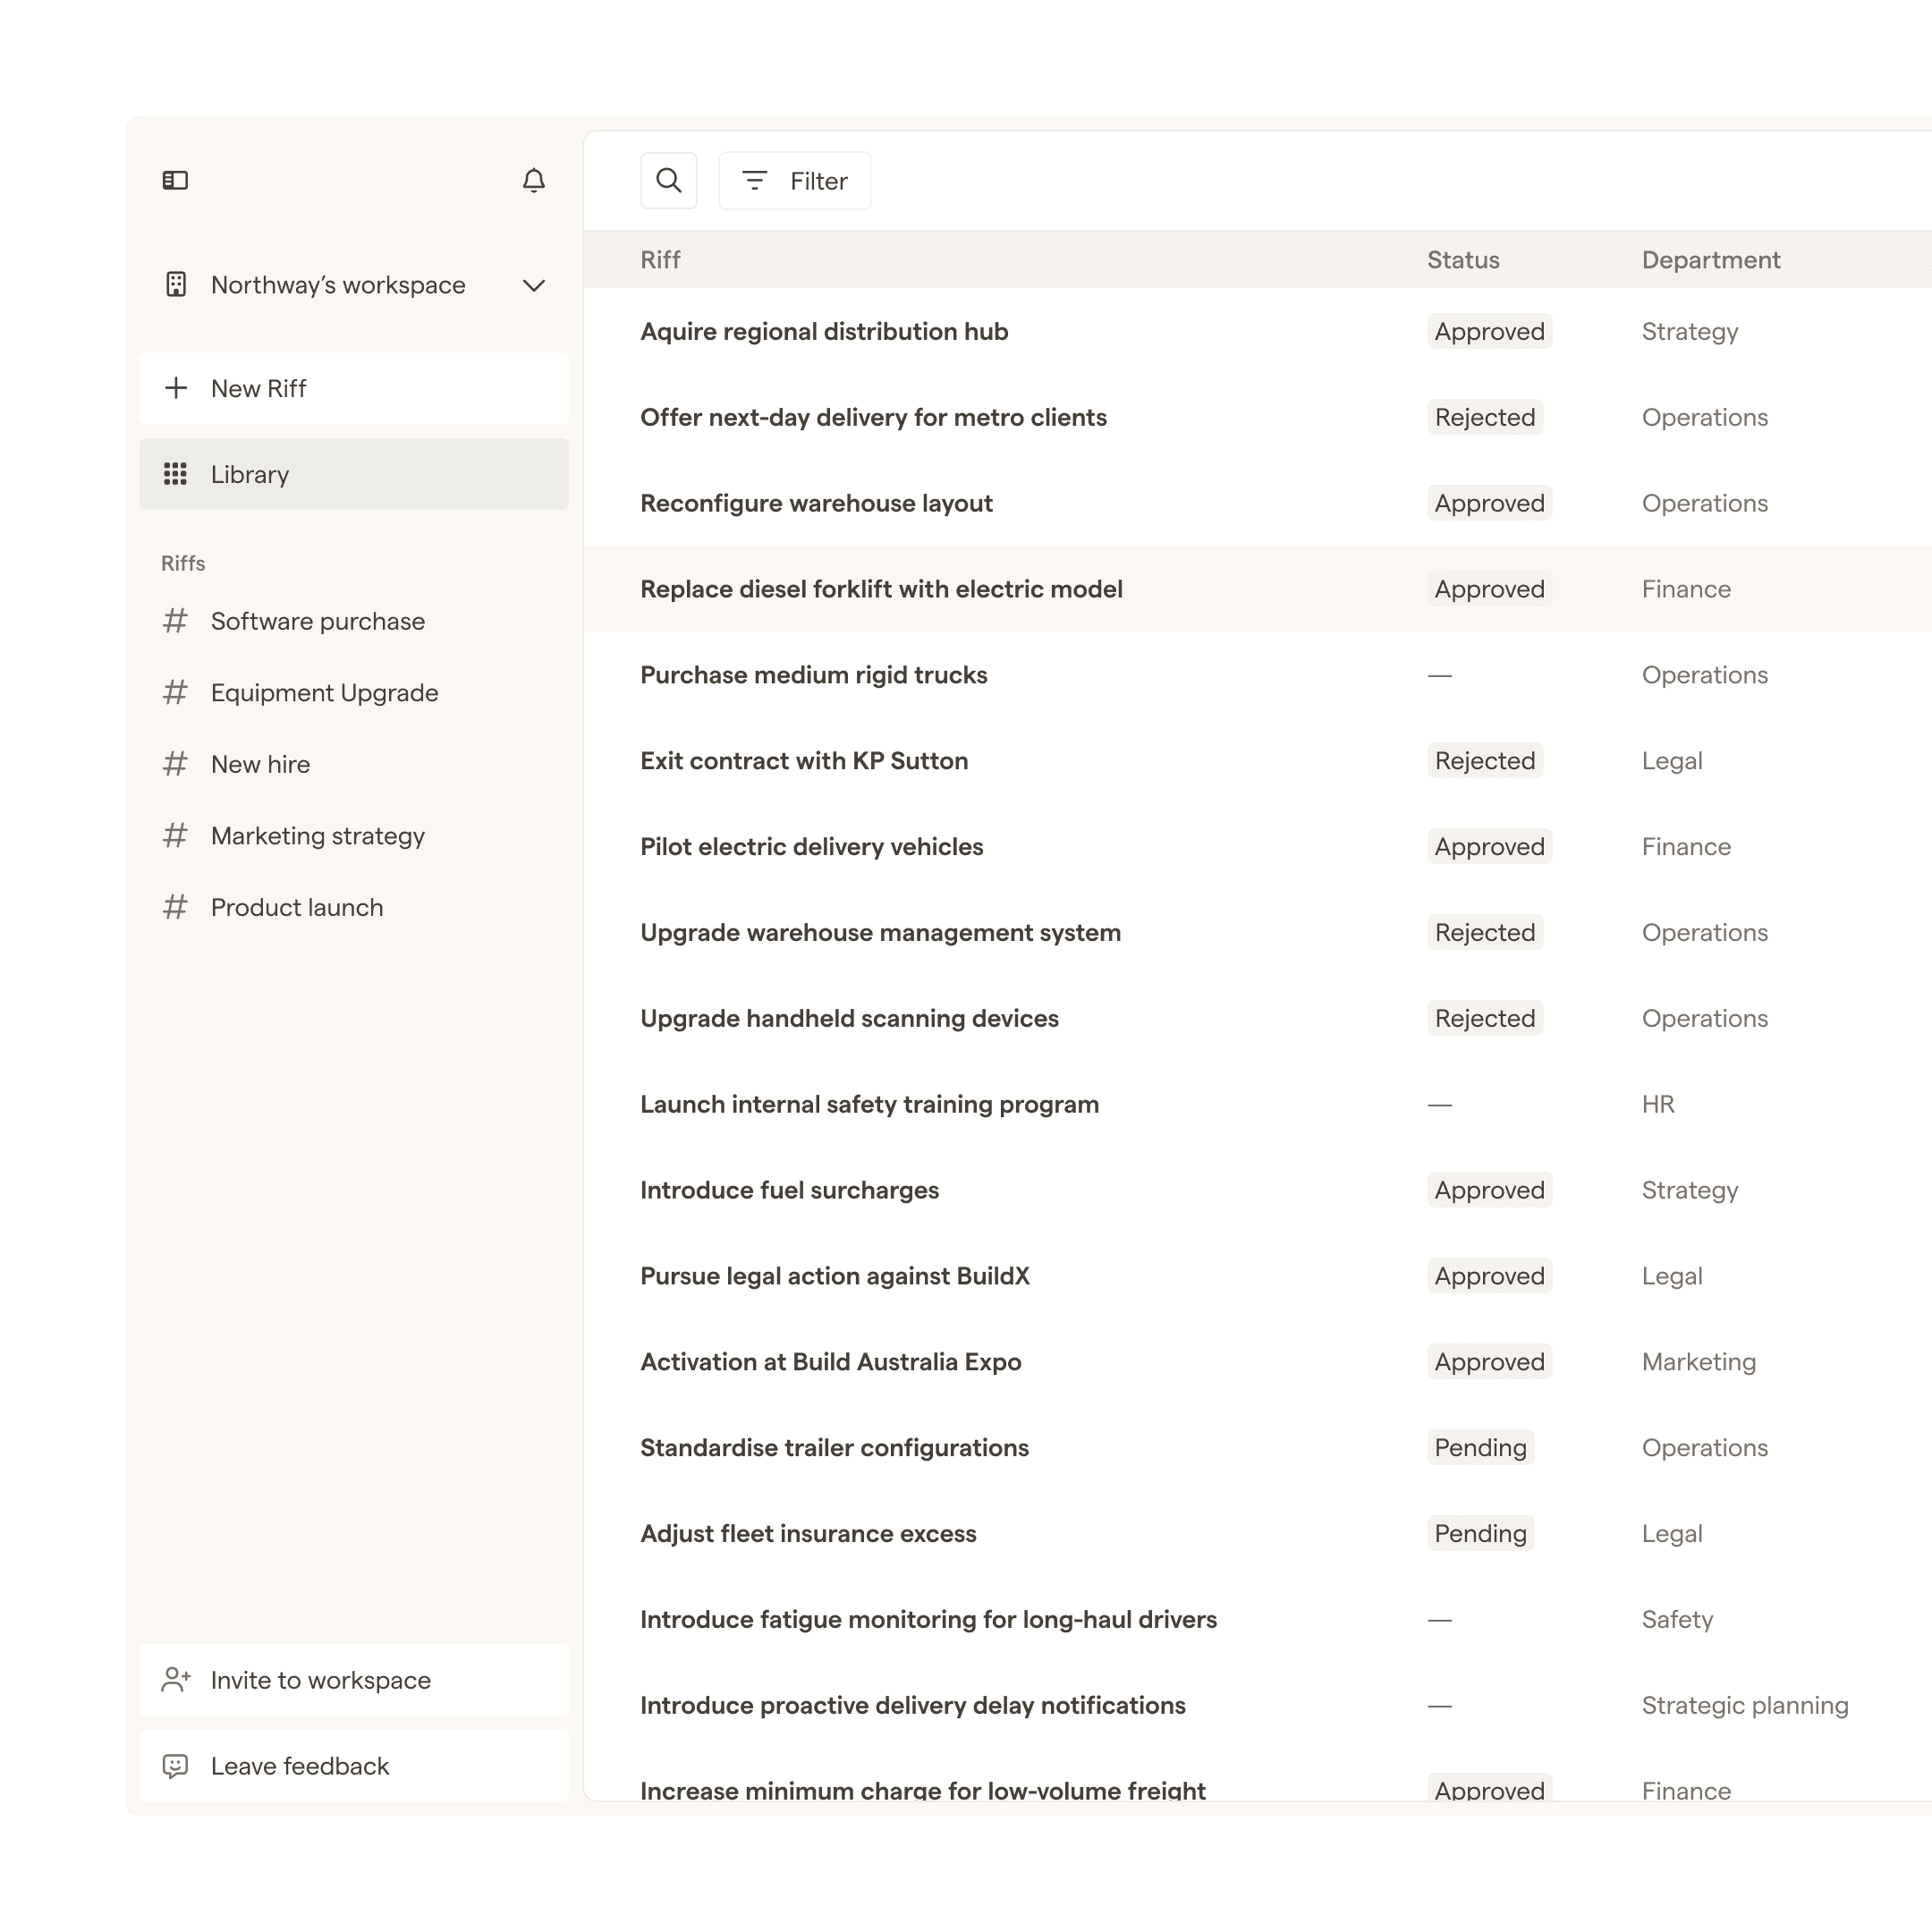Click the hash icon next to Software purchase
Image resolution: width=1932 pixels, height=1932 pixels.
coord(175,621)
